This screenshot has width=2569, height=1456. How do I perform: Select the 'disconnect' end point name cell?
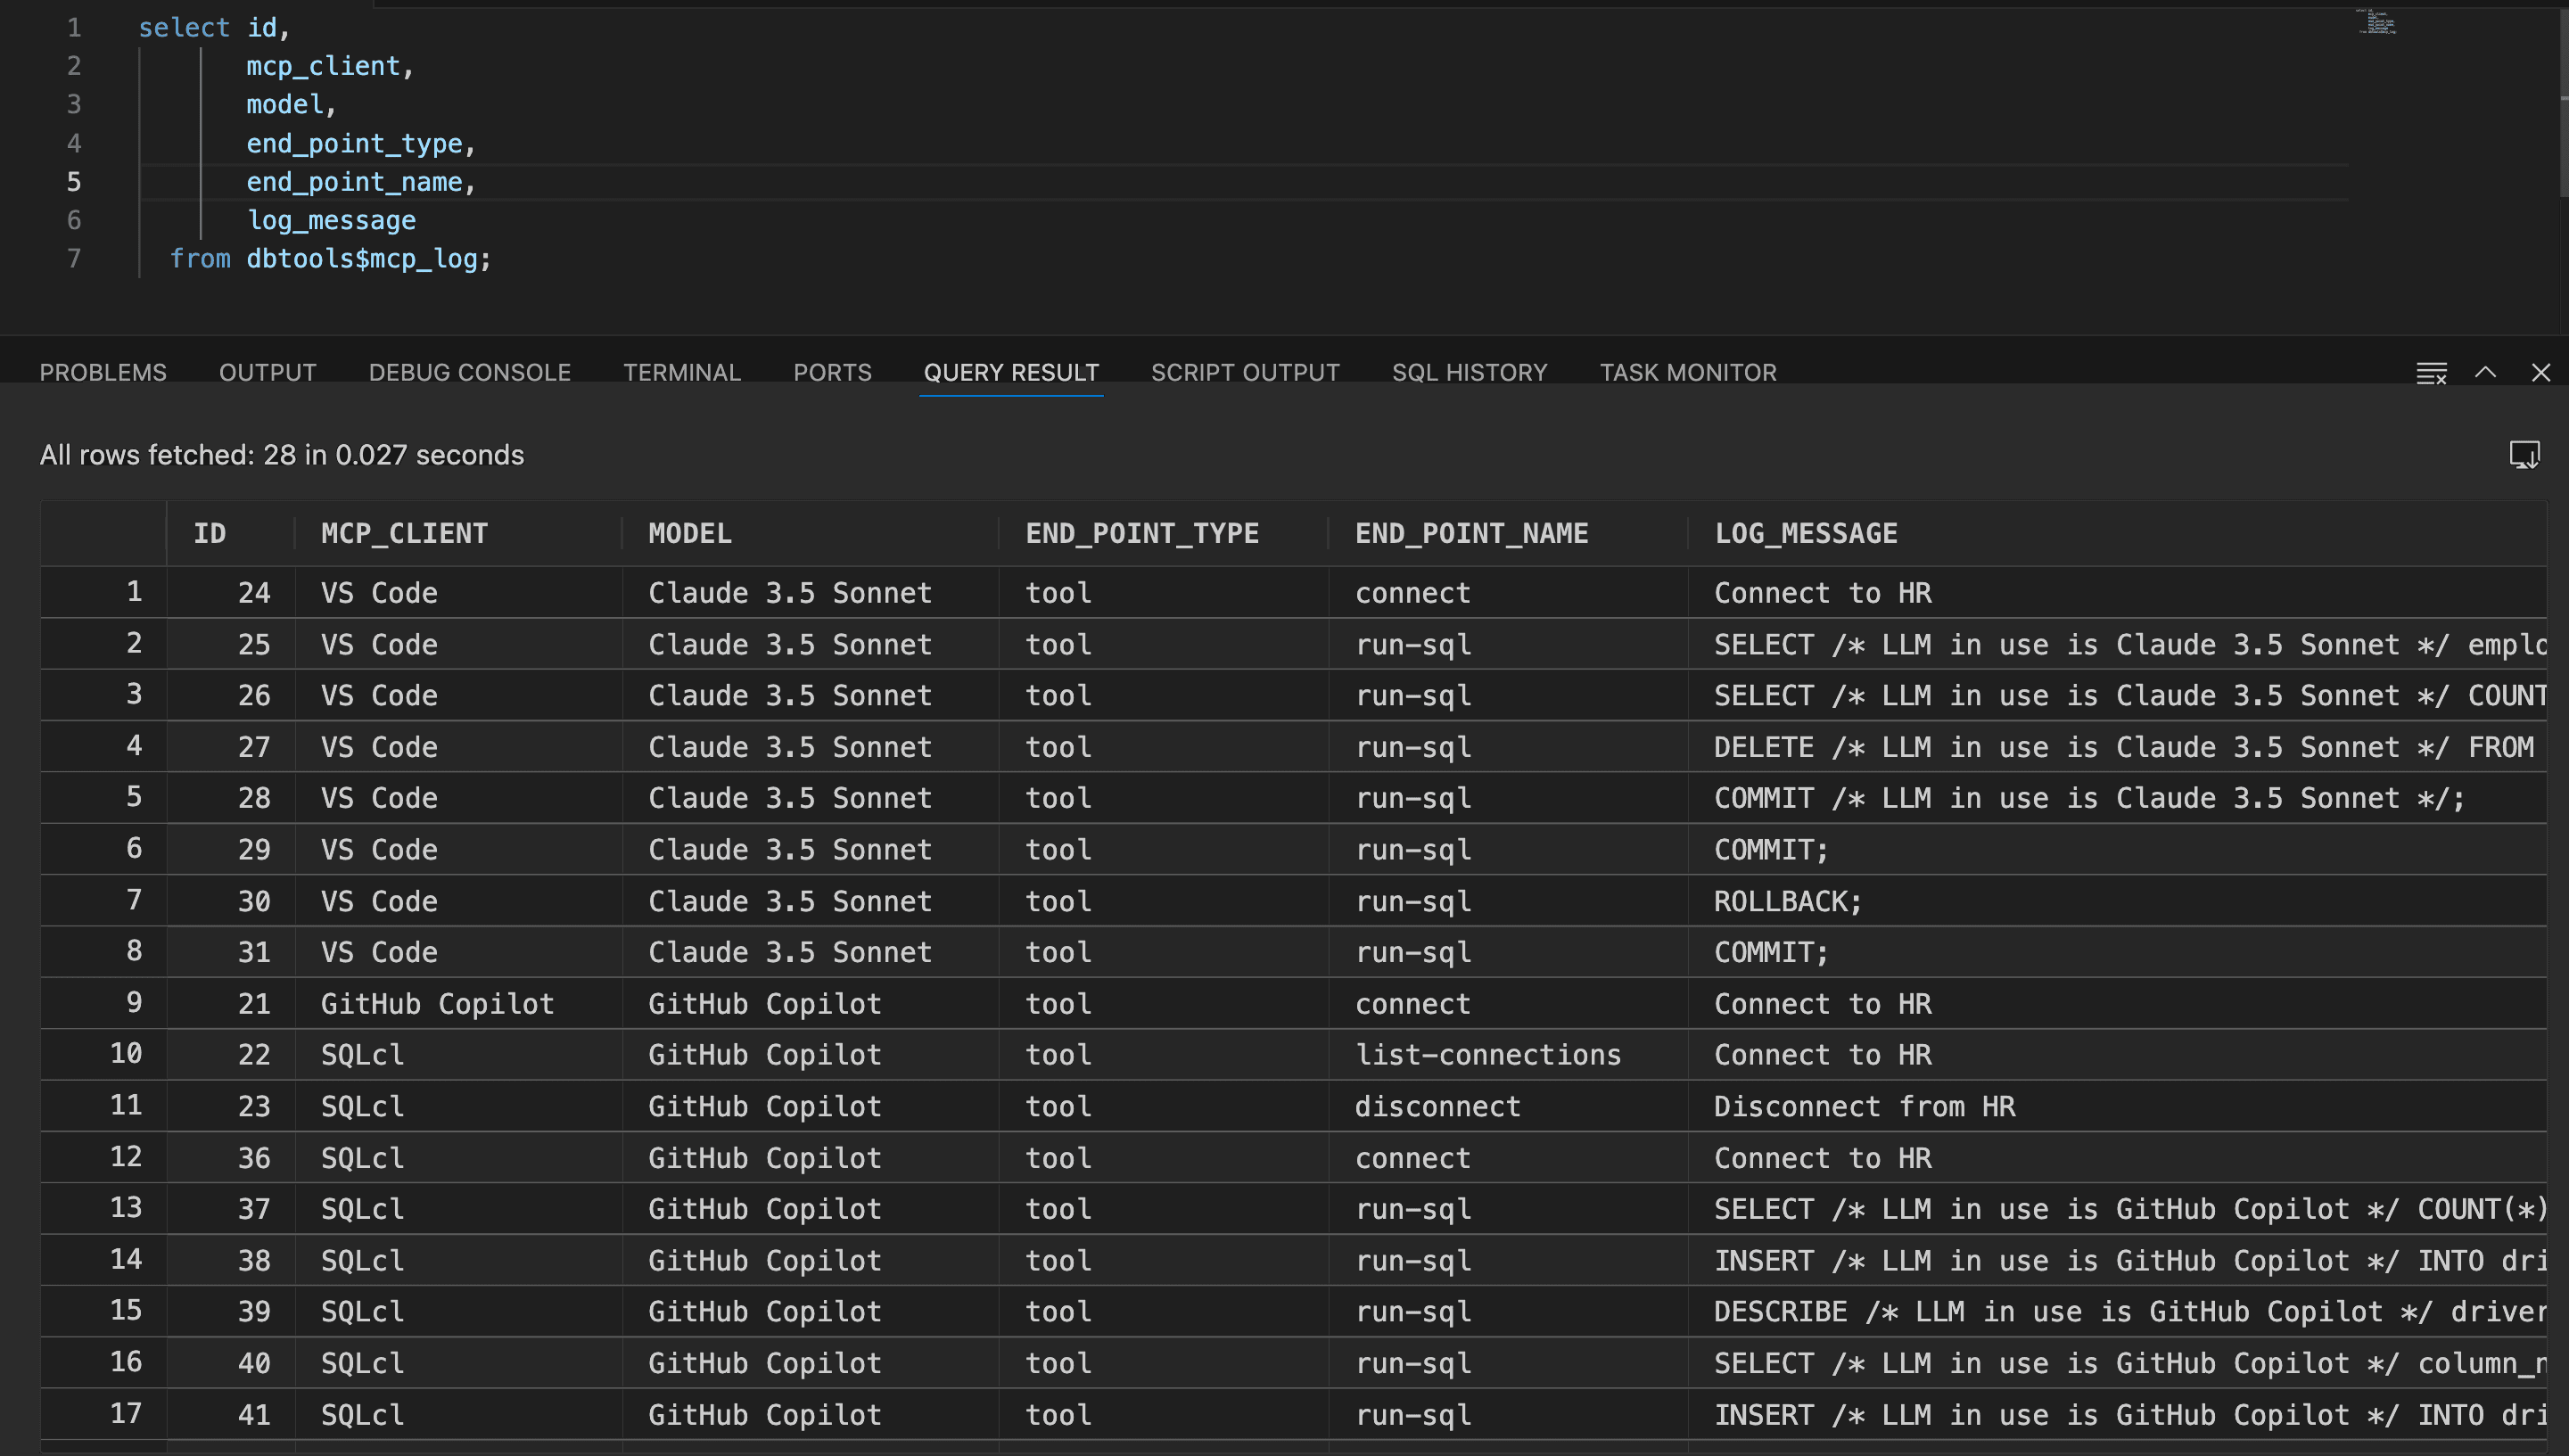coord(1508,1106)
